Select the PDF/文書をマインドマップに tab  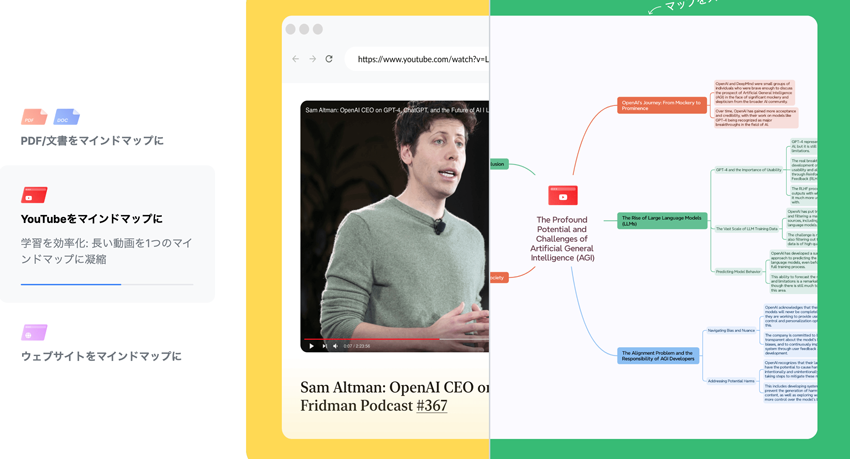[x=92, y=141]
